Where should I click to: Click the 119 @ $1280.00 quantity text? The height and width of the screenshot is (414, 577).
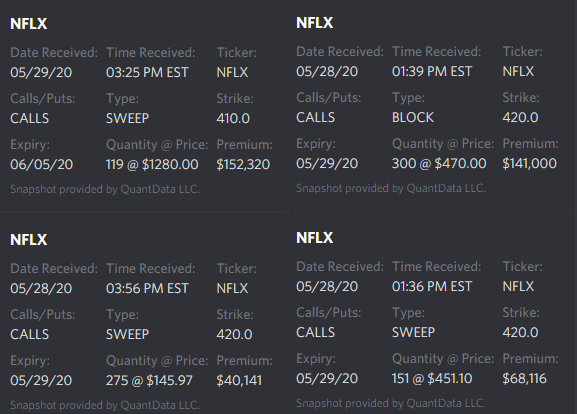(152, 164)
